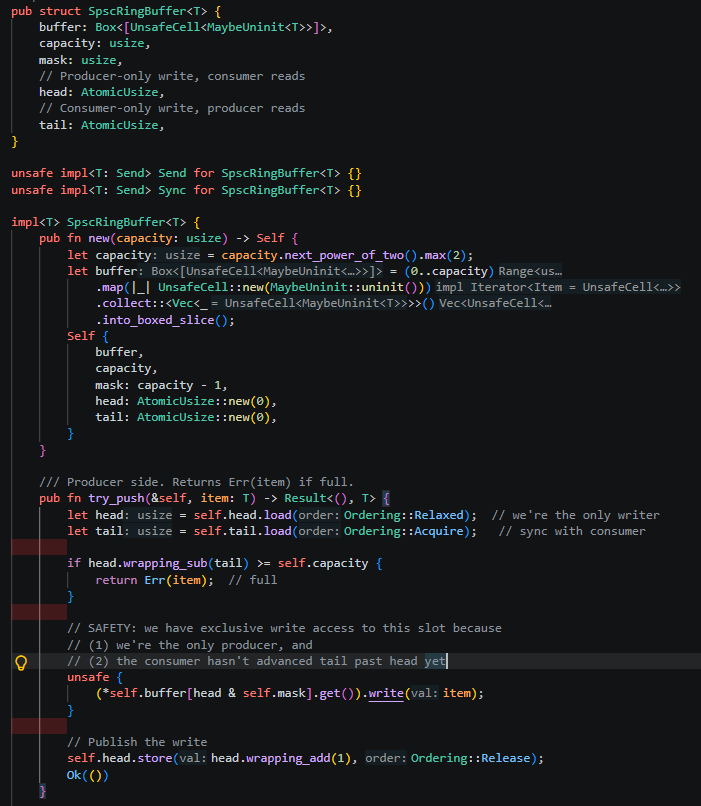Screen dimensions: 701x806
Task: Click 'Ok(())' return expression
Action: tap(87, 775)
